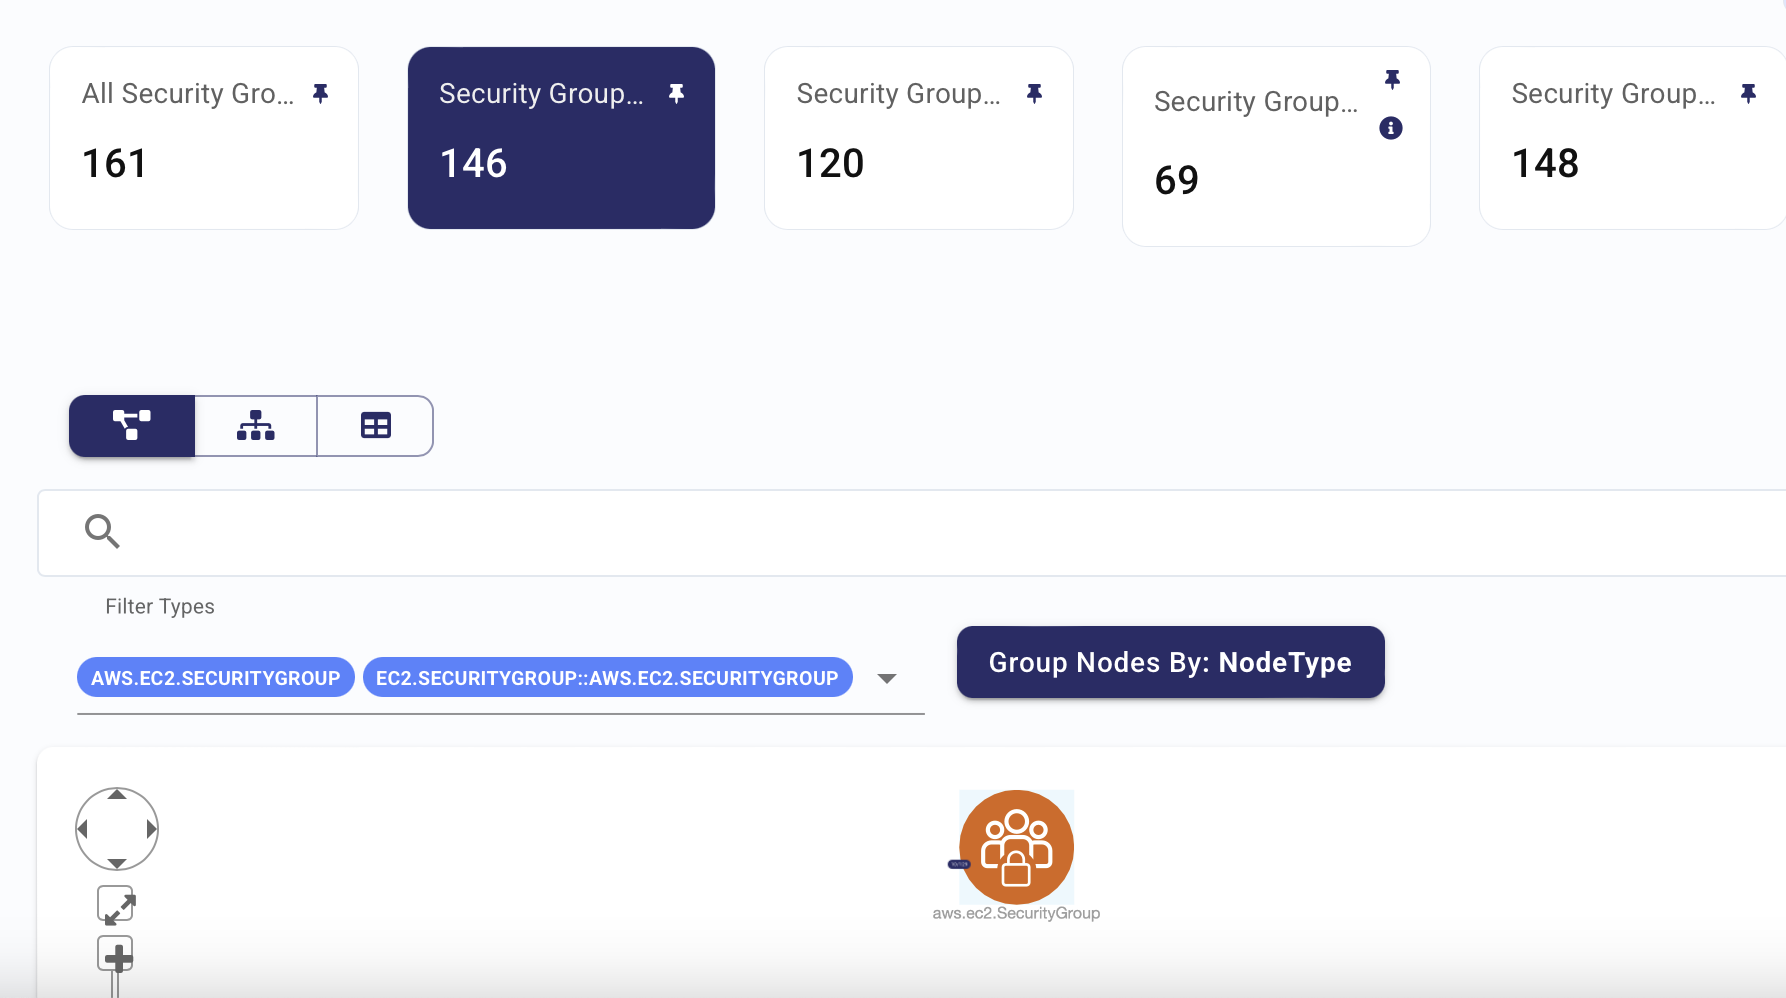Fit graph to screen icon

point(116,905)
